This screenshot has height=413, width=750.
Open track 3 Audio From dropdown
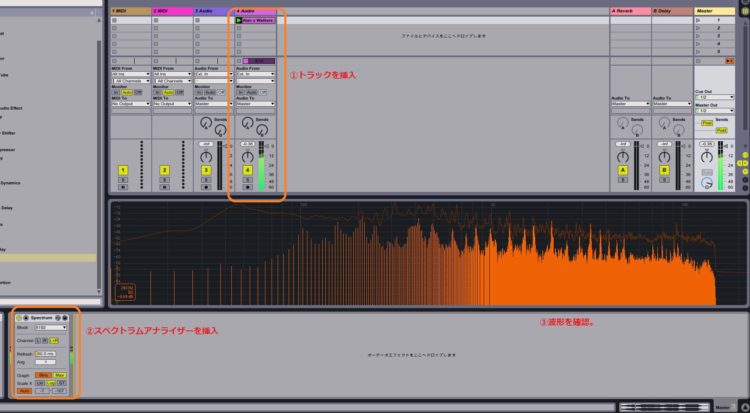[x=214, y=74]
